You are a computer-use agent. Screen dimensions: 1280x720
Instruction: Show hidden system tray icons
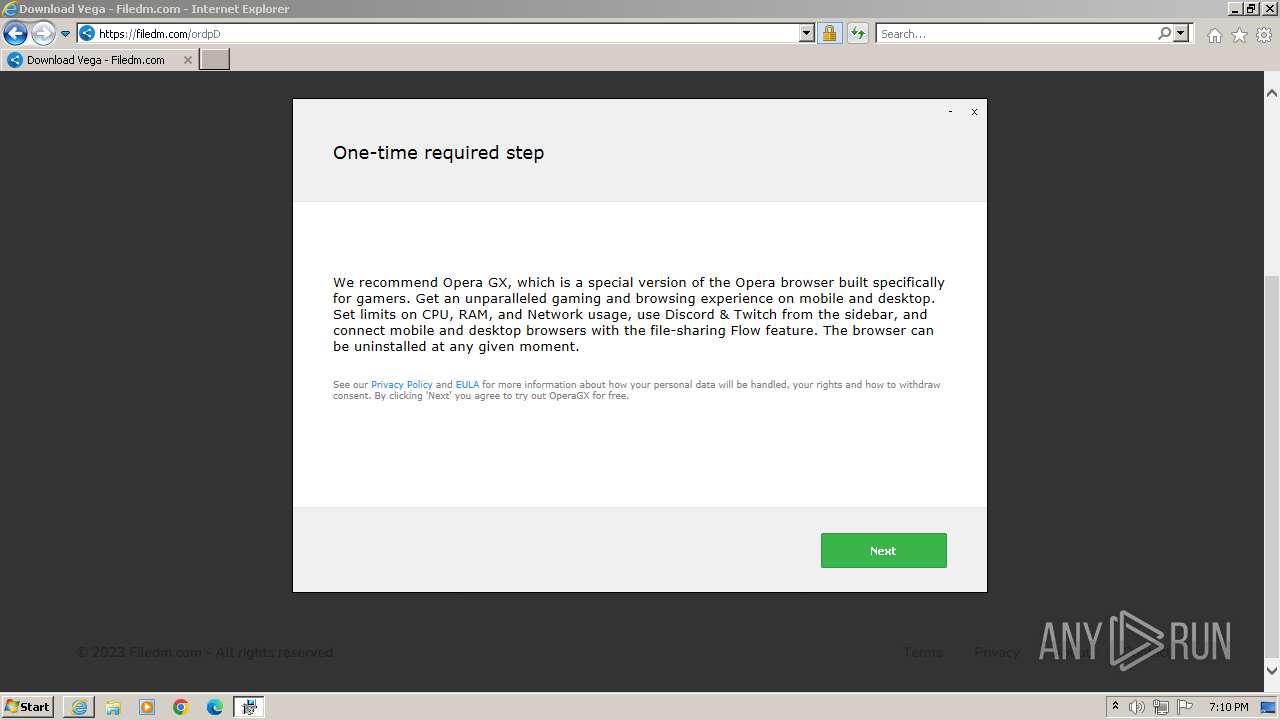1115,707
